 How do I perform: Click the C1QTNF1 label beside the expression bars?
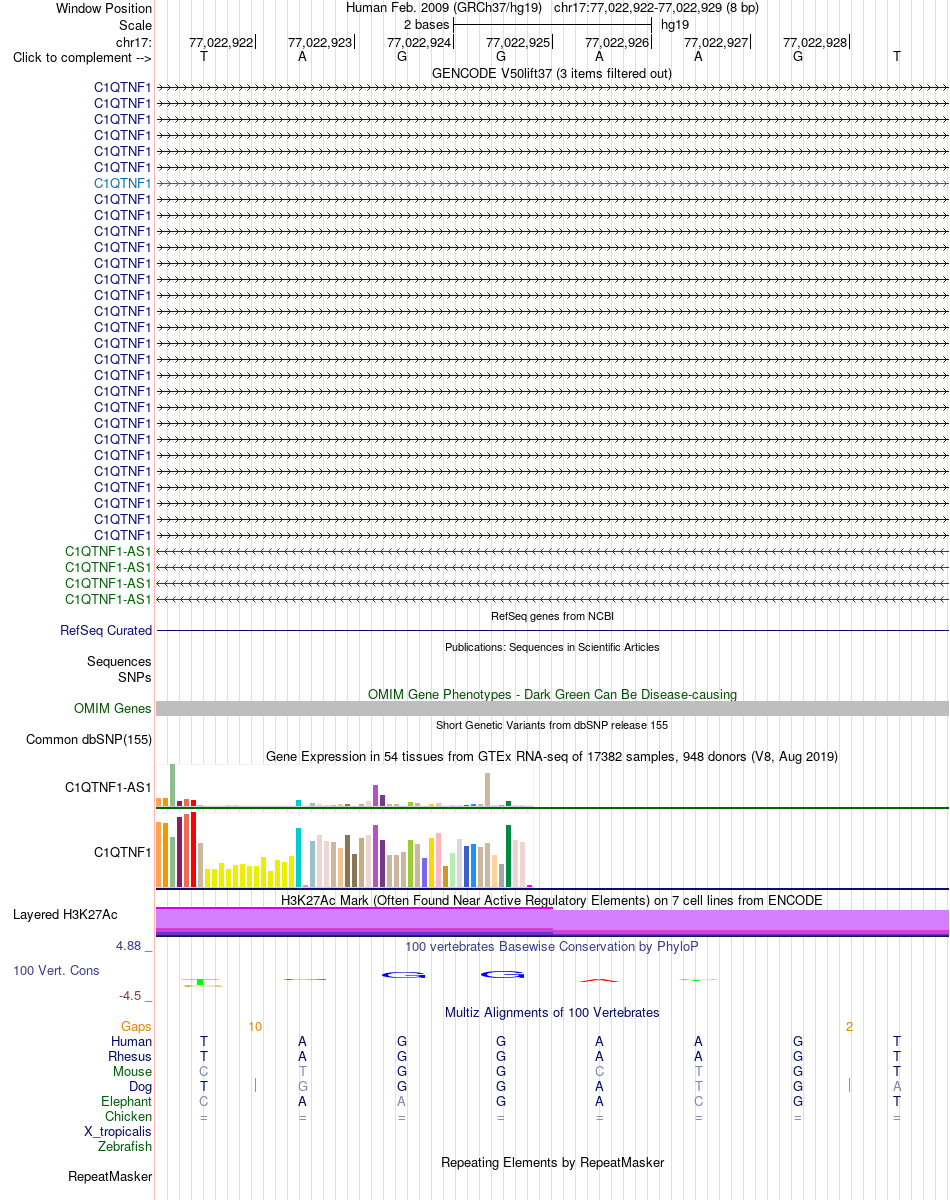click(123, 853)
